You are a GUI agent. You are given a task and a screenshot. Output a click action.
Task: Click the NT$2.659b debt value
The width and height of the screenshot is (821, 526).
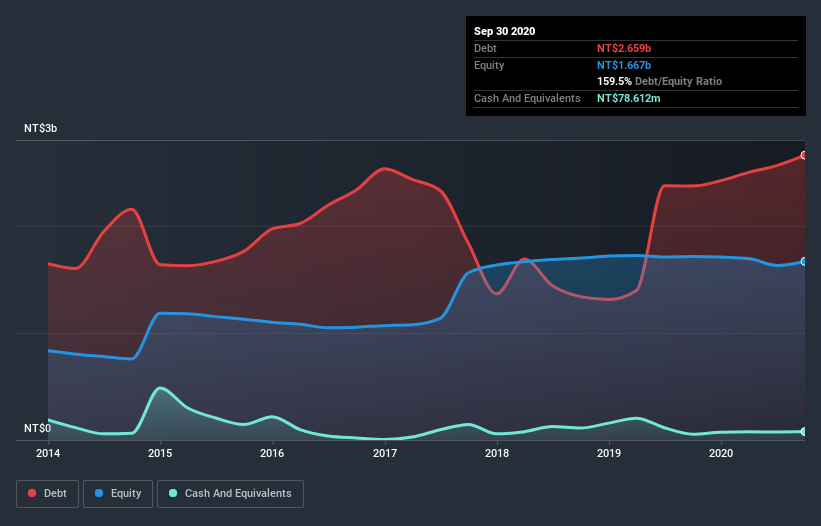[624, 48]
